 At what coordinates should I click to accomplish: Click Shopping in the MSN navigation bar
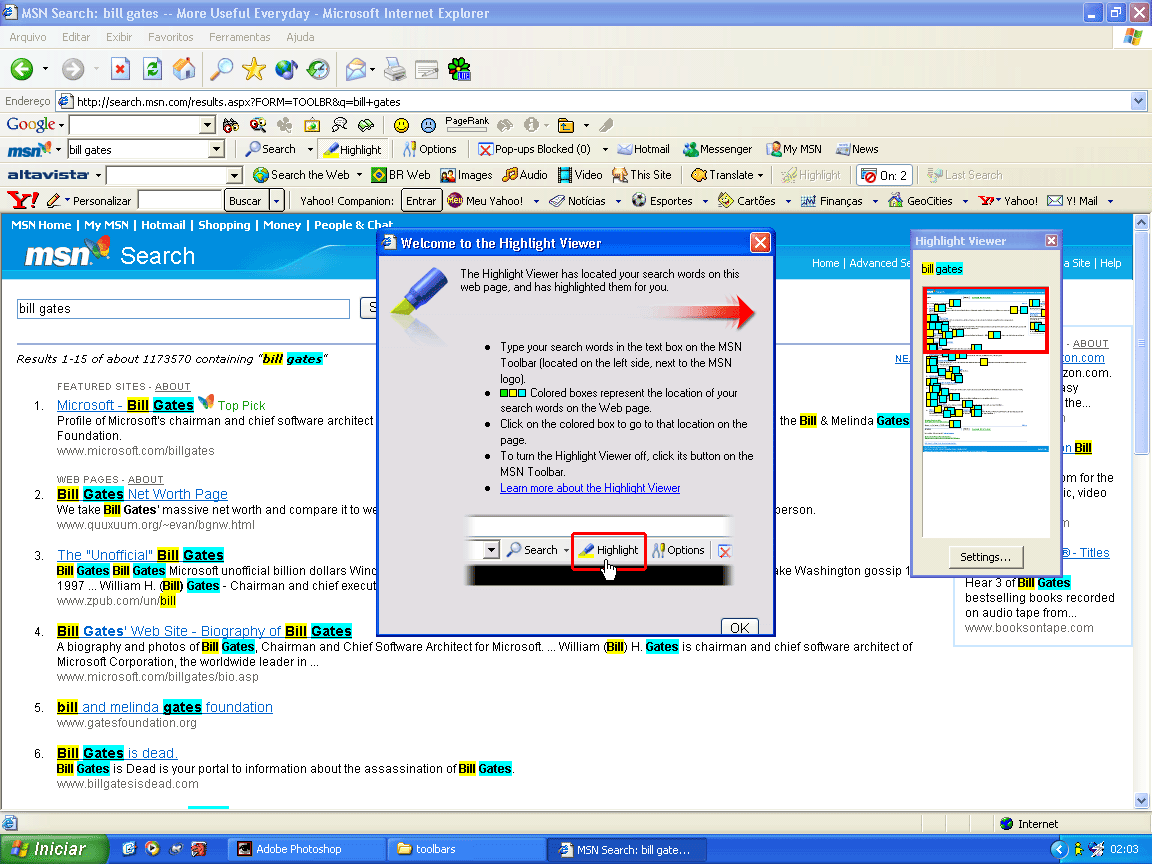(x=224, y=225)
